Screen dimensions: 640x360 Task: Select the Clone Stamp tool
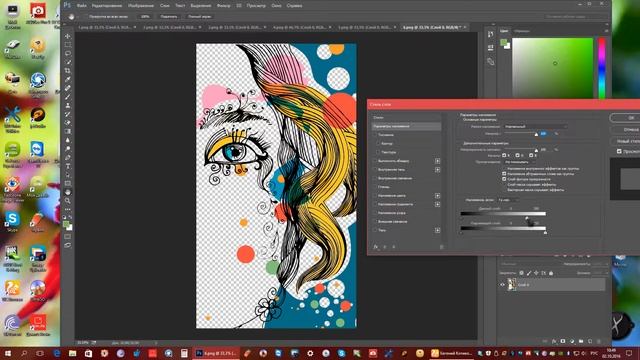coord(68,105)
